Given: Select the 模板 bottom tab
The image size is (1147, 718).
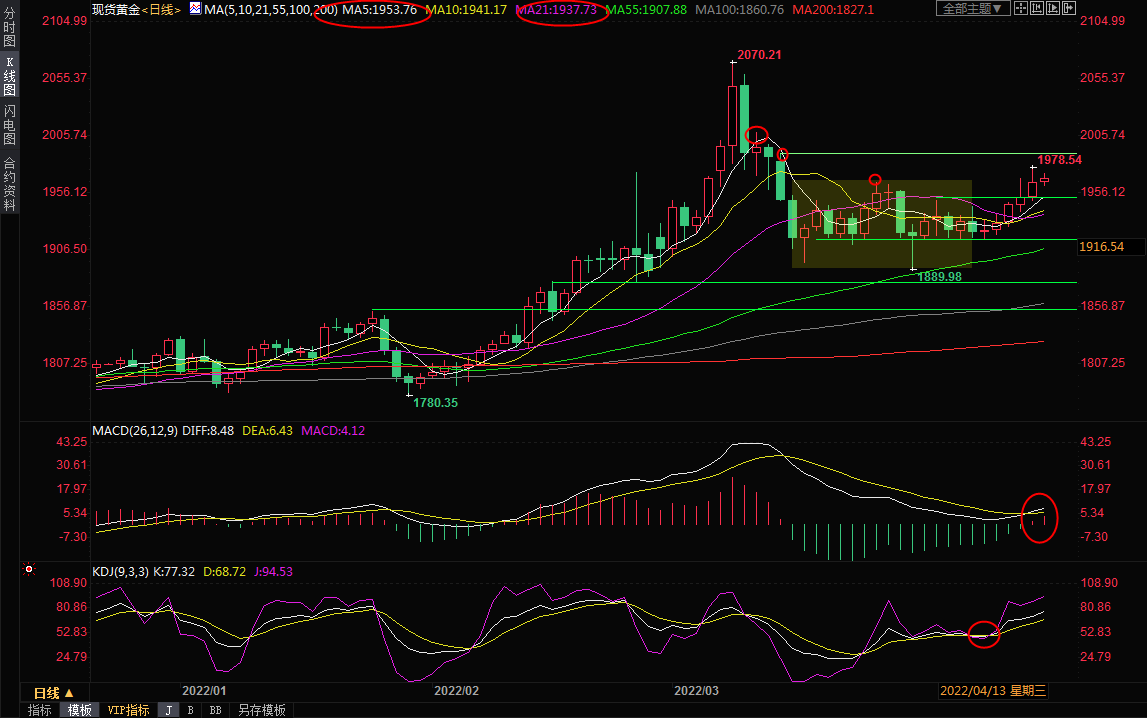Looking at the screenshot, I should 80,710.
